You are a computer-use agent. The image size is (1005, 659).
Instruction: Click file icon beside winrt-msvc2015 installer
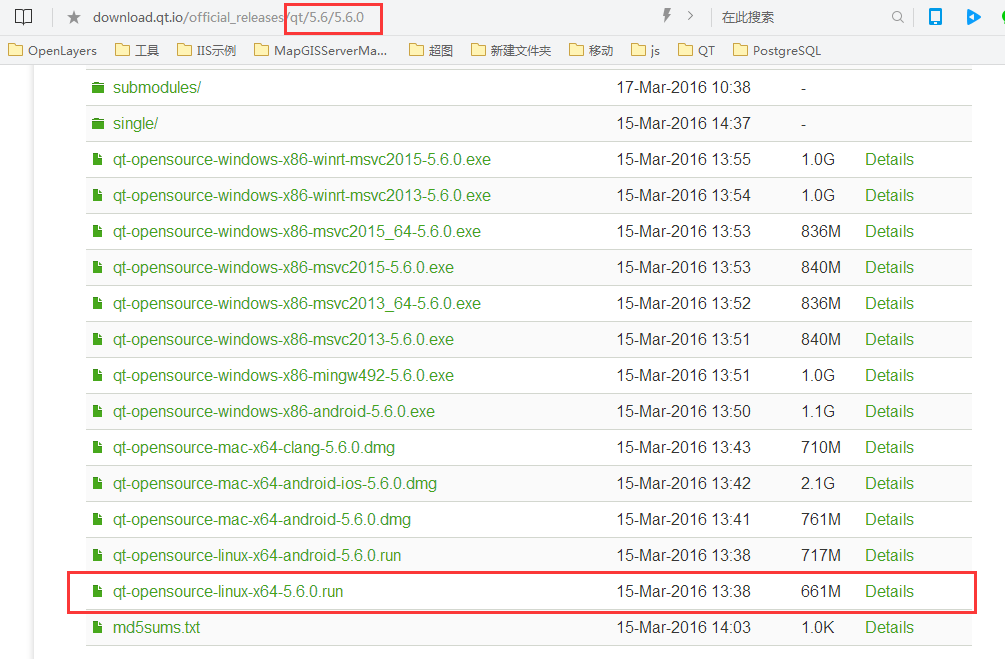pos(97,159)
